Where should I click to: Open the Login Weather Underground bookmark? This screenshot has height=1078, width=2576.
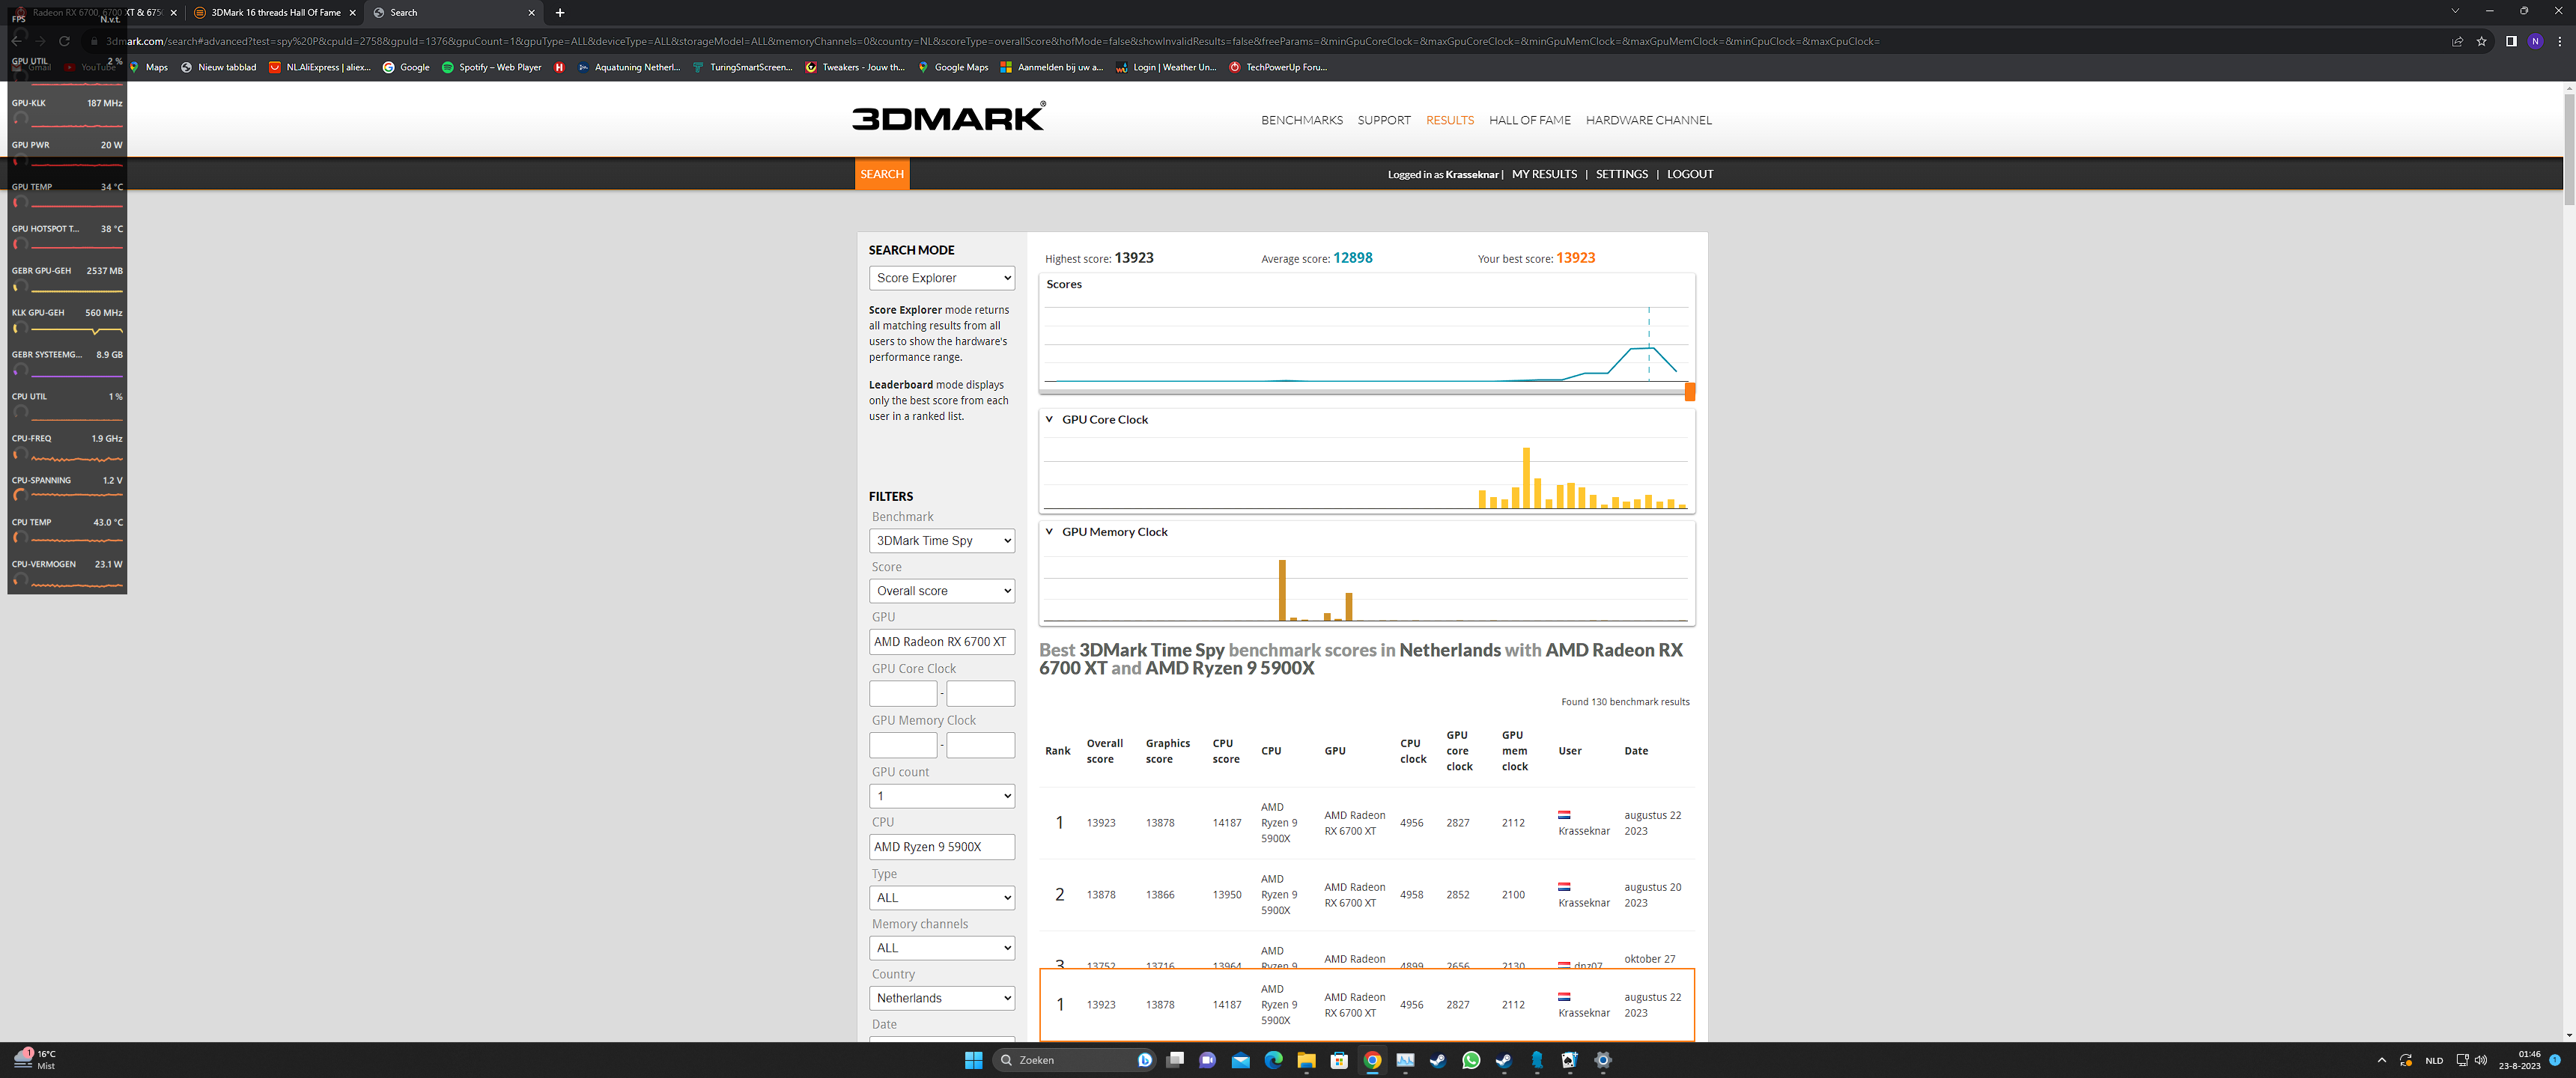[1166, 67]
